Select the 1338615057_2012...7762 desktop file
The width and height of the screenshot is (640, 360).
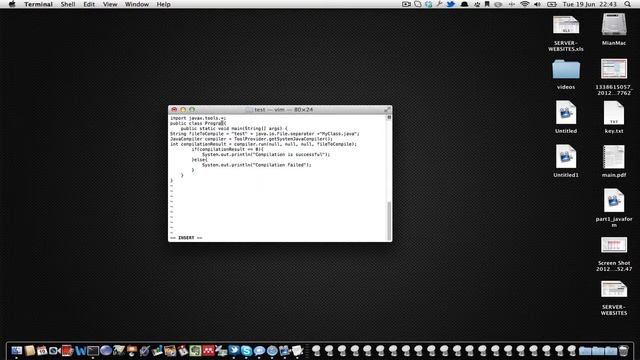614,77
